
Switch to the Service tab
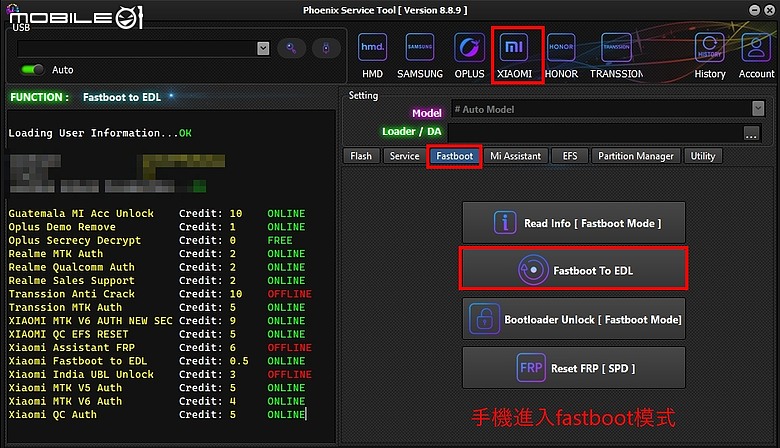pyautogui.click(x=404, y=156)
